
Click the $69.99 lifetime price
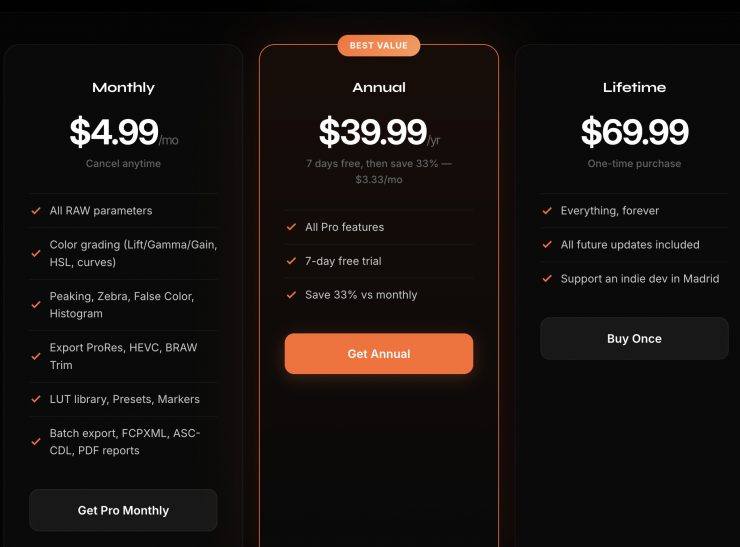pos(634,132)
